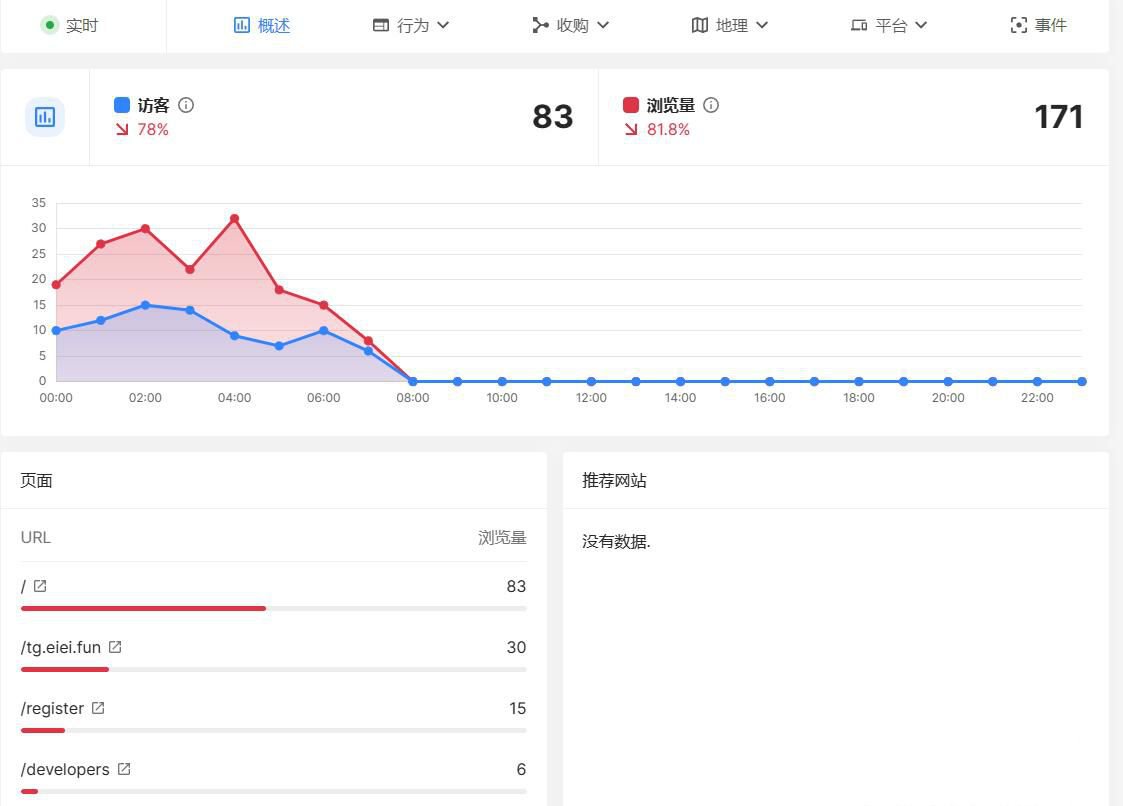
Task: Click the device icon next to 平台
Action: (858, 24)
